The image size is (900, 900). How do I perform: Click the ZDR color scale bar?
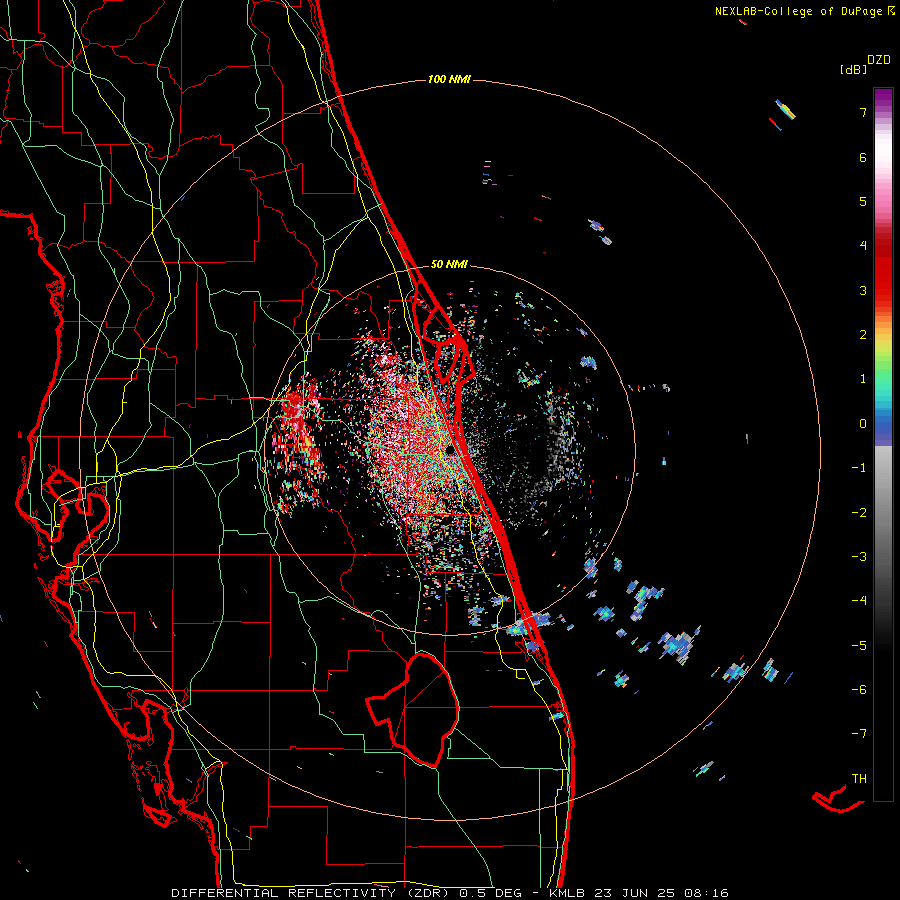(883, 444)
